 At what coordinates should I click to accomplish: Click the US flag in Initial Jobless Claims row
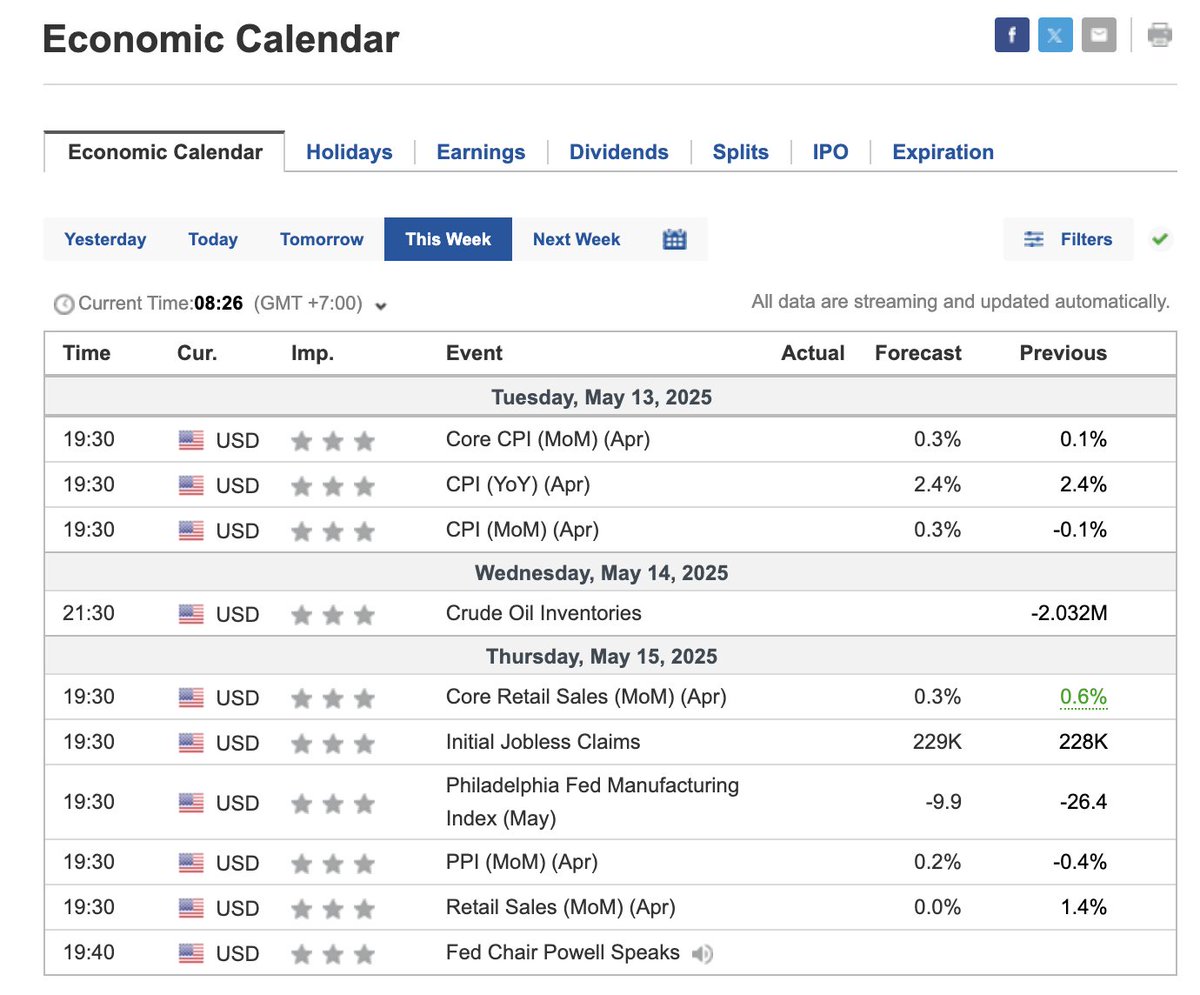[x=191, y=743]
